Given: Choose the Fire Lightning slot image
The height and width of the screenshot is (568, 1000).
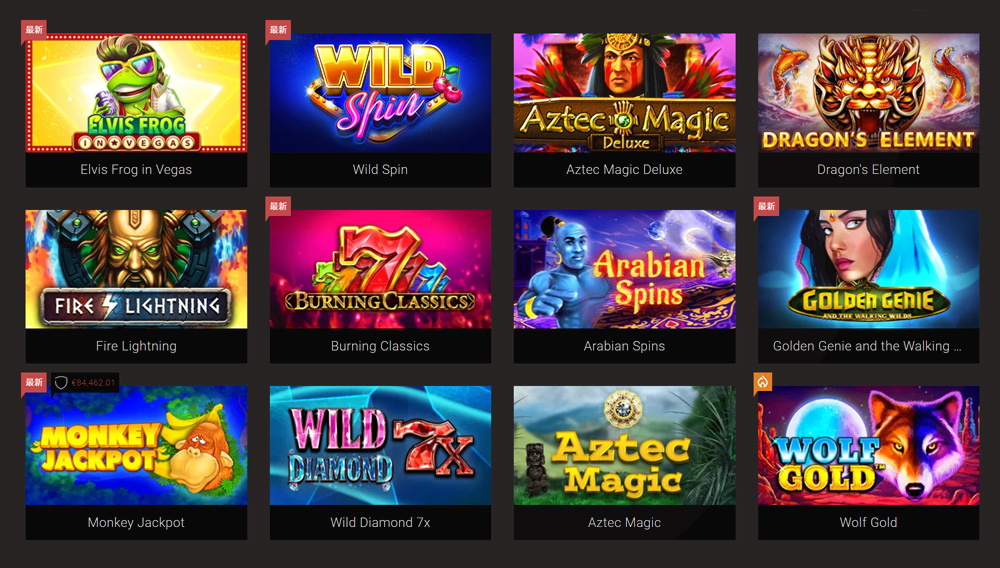Looking at the screenshot, I should pos(136,270).
